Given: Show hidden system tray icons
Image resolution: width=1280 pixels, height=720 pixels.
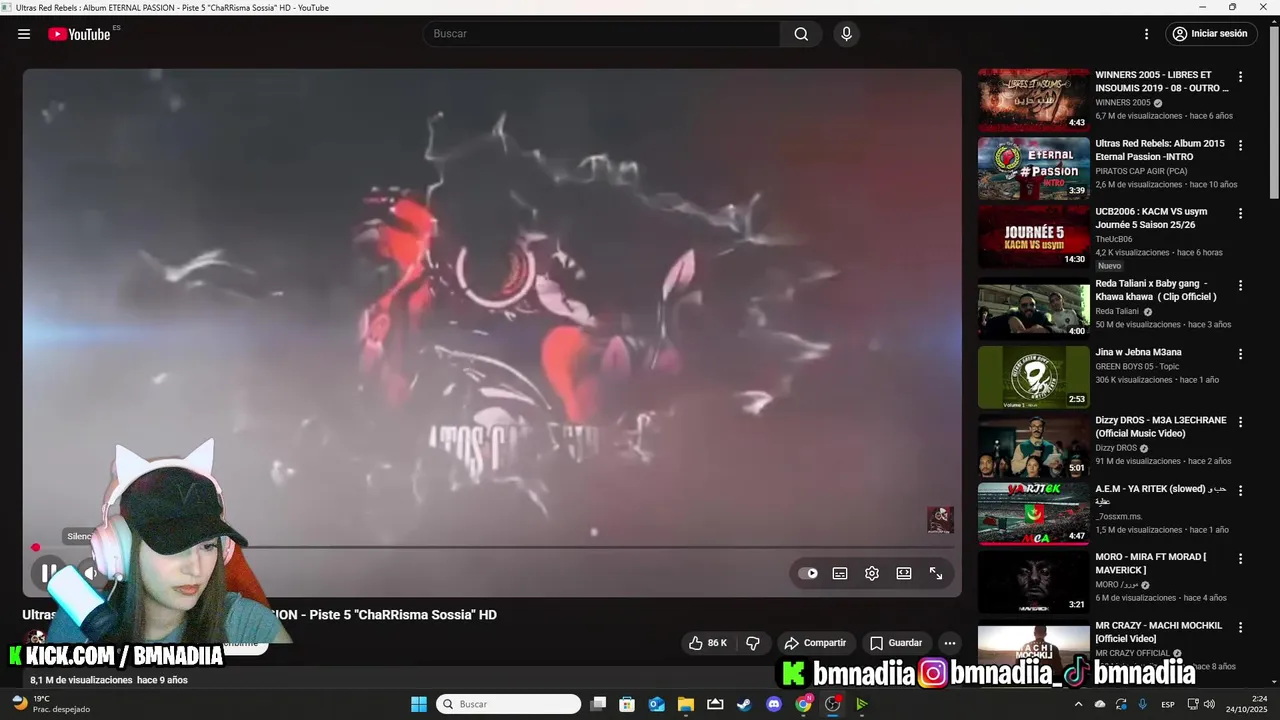Looking at the screenshot, I should click(x=1078, y=704).
